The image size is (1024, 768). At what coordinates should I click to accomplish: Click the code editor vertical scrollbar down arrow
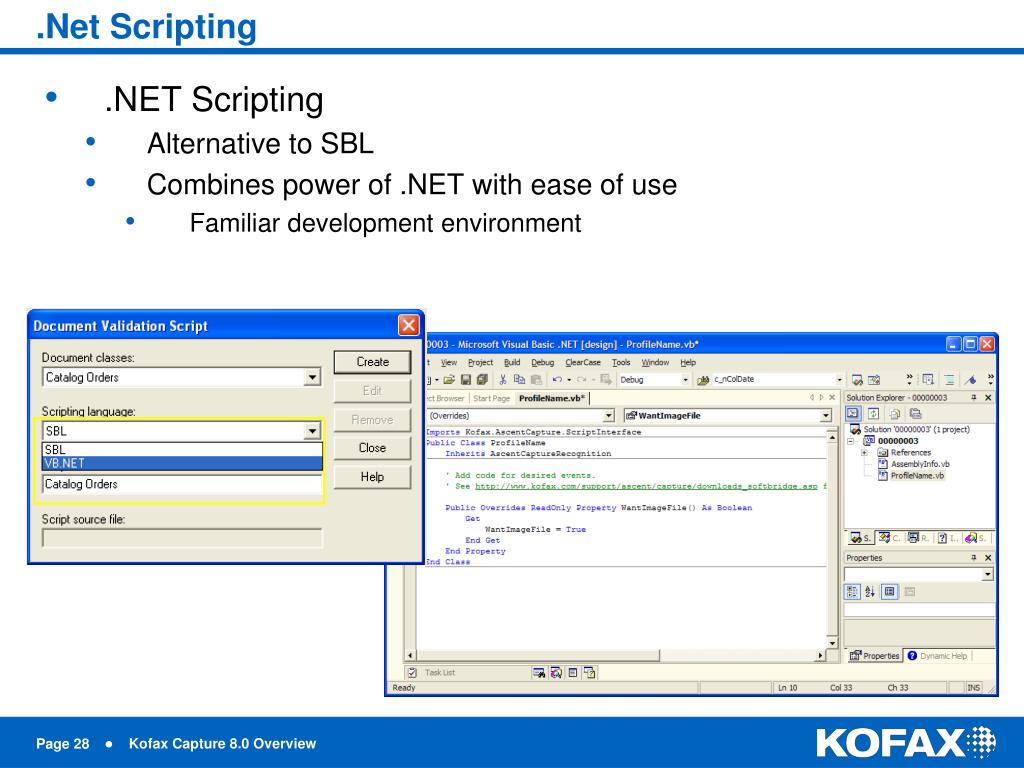tap(832, 643)
